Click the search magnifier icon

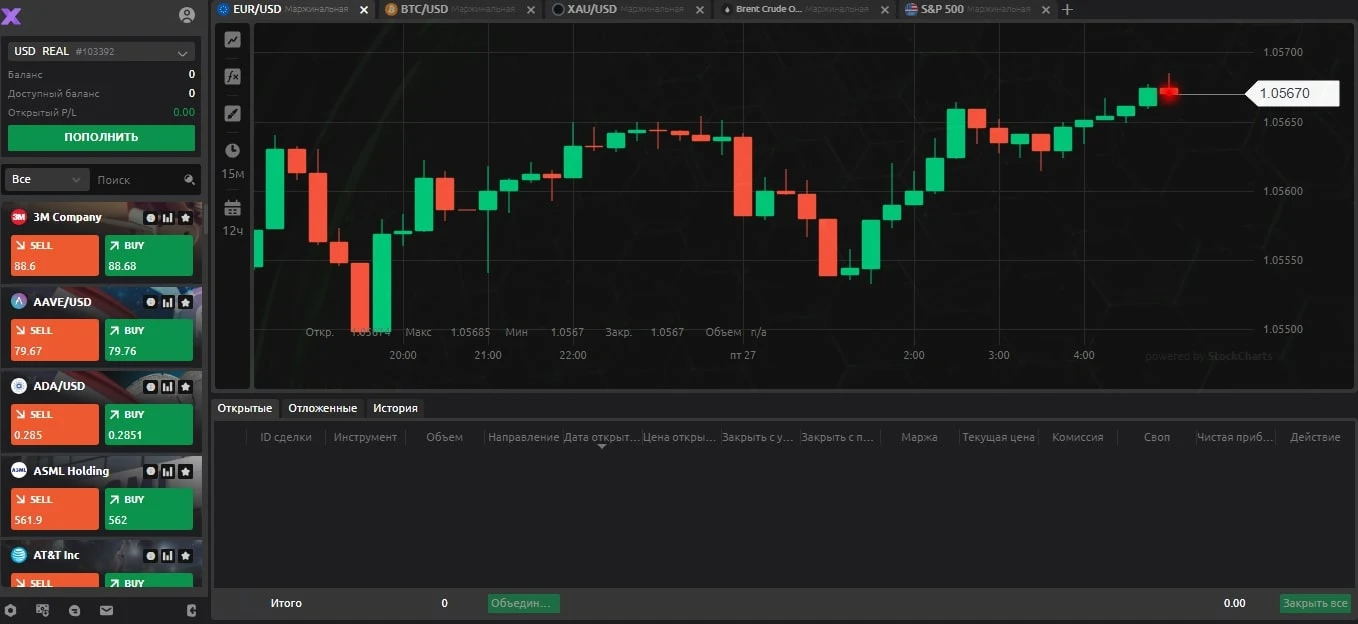tap(190, 180)
